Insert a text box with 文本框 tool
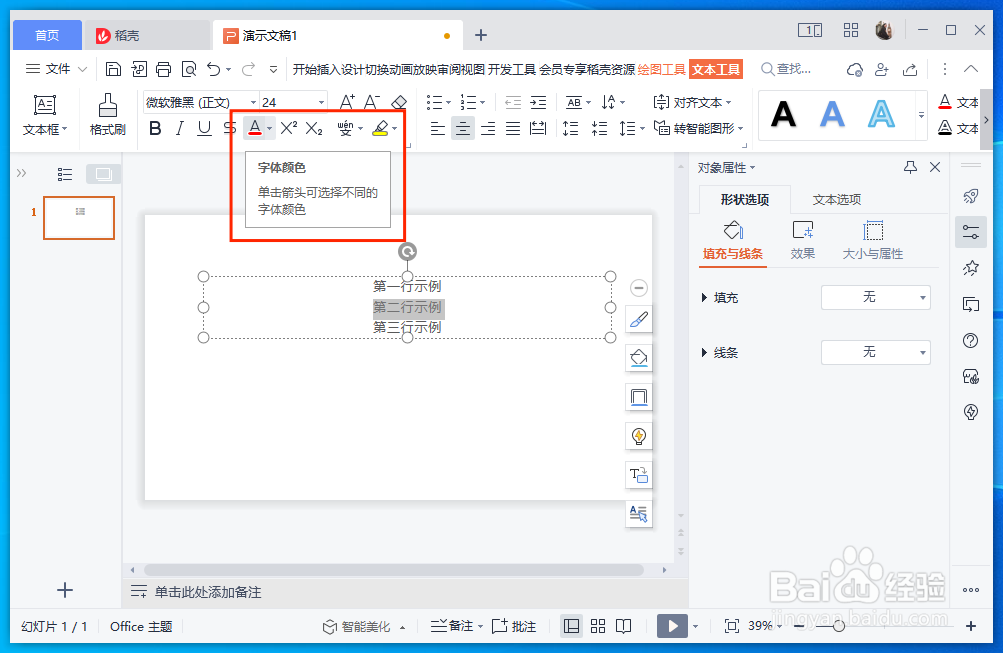This screenshot has height=653, width=1003. [45, 115]
